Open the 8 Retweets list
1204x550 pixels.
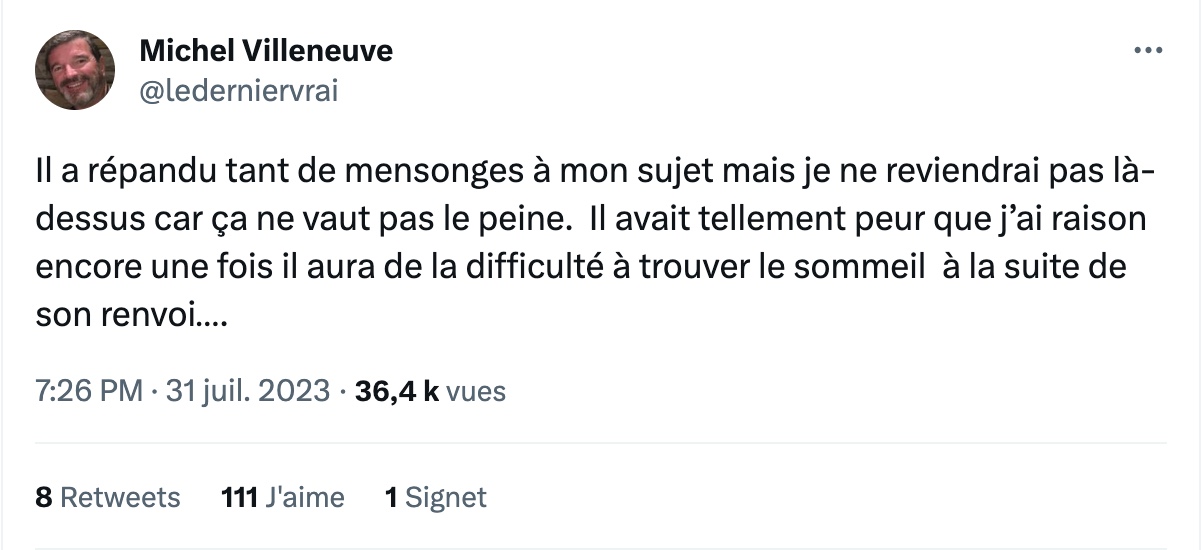[x=108, y=497]
